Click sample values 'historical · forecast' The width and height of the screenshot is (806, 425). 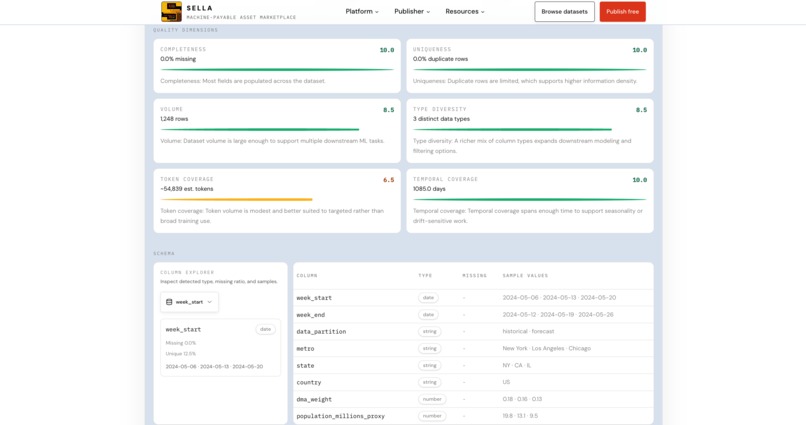(x=528, y=331)
